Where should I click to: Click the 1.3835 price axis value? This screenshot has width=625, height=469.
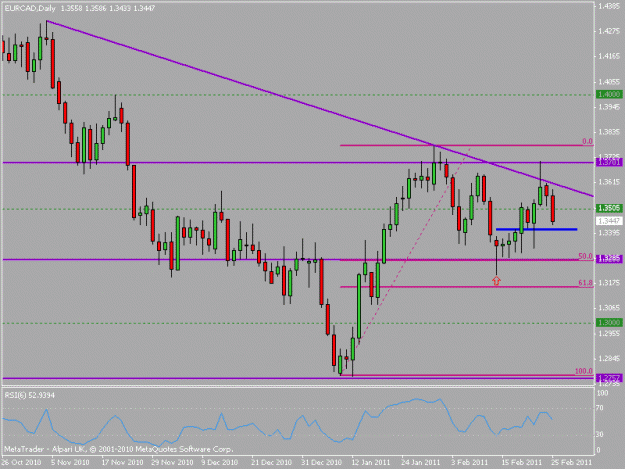609,132
